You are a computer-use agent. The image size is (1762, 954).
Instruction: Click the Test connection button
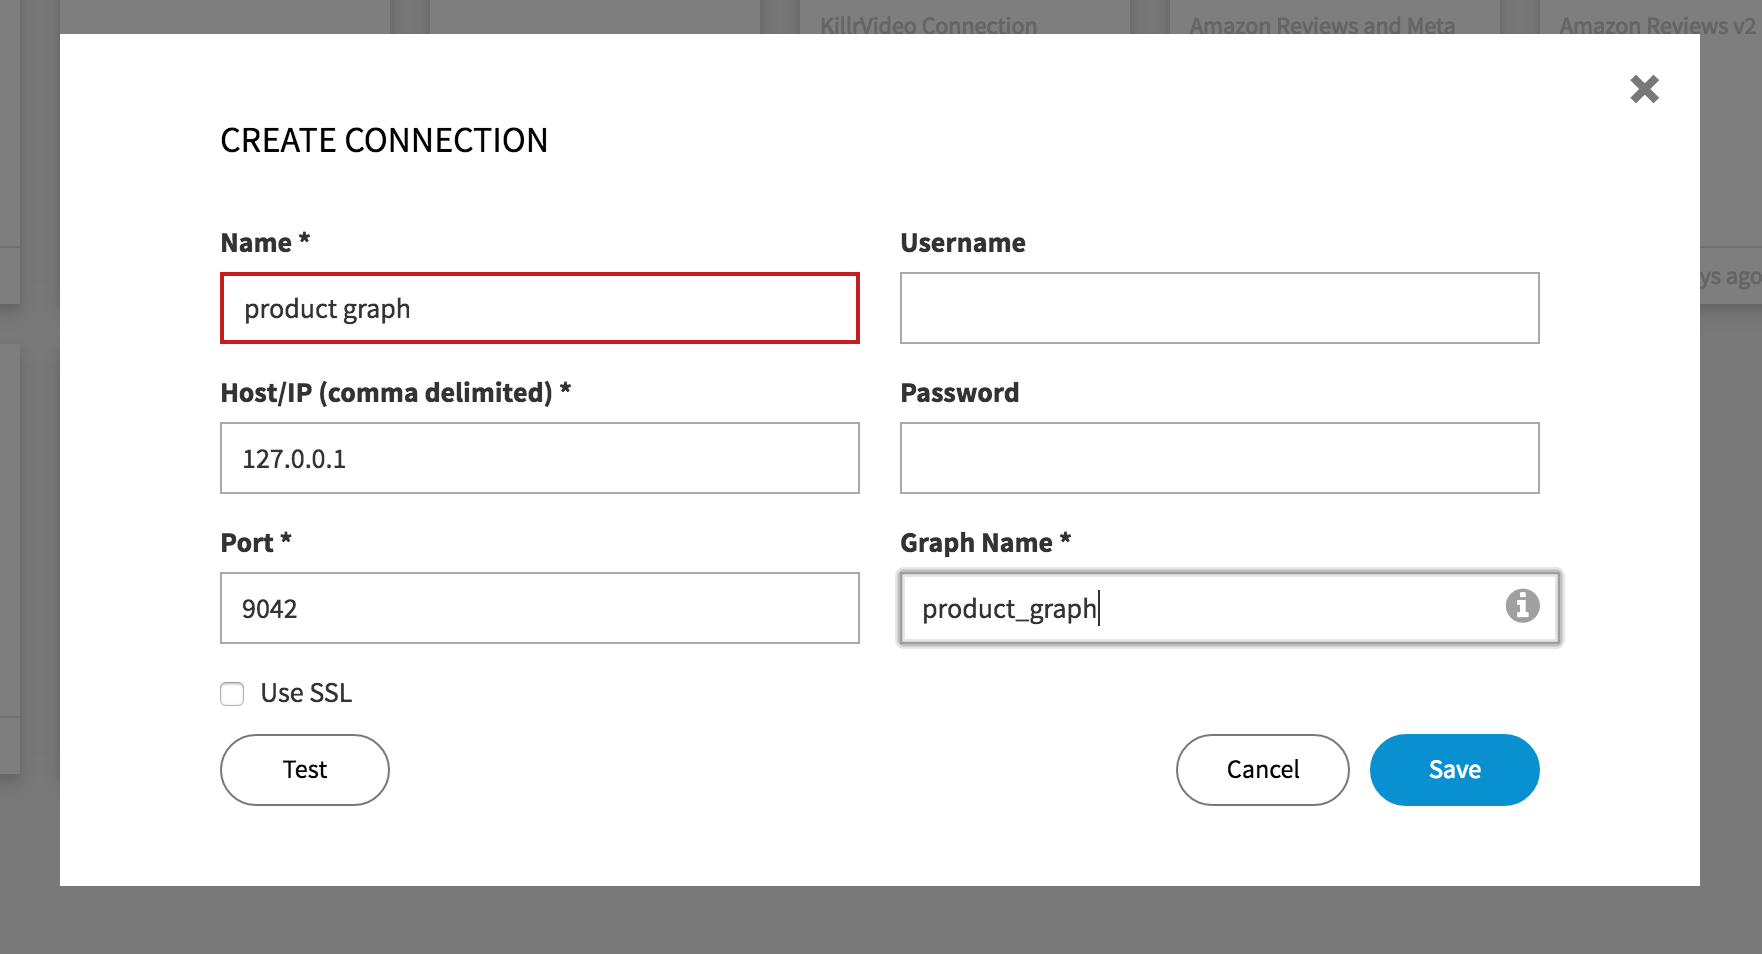305,770
